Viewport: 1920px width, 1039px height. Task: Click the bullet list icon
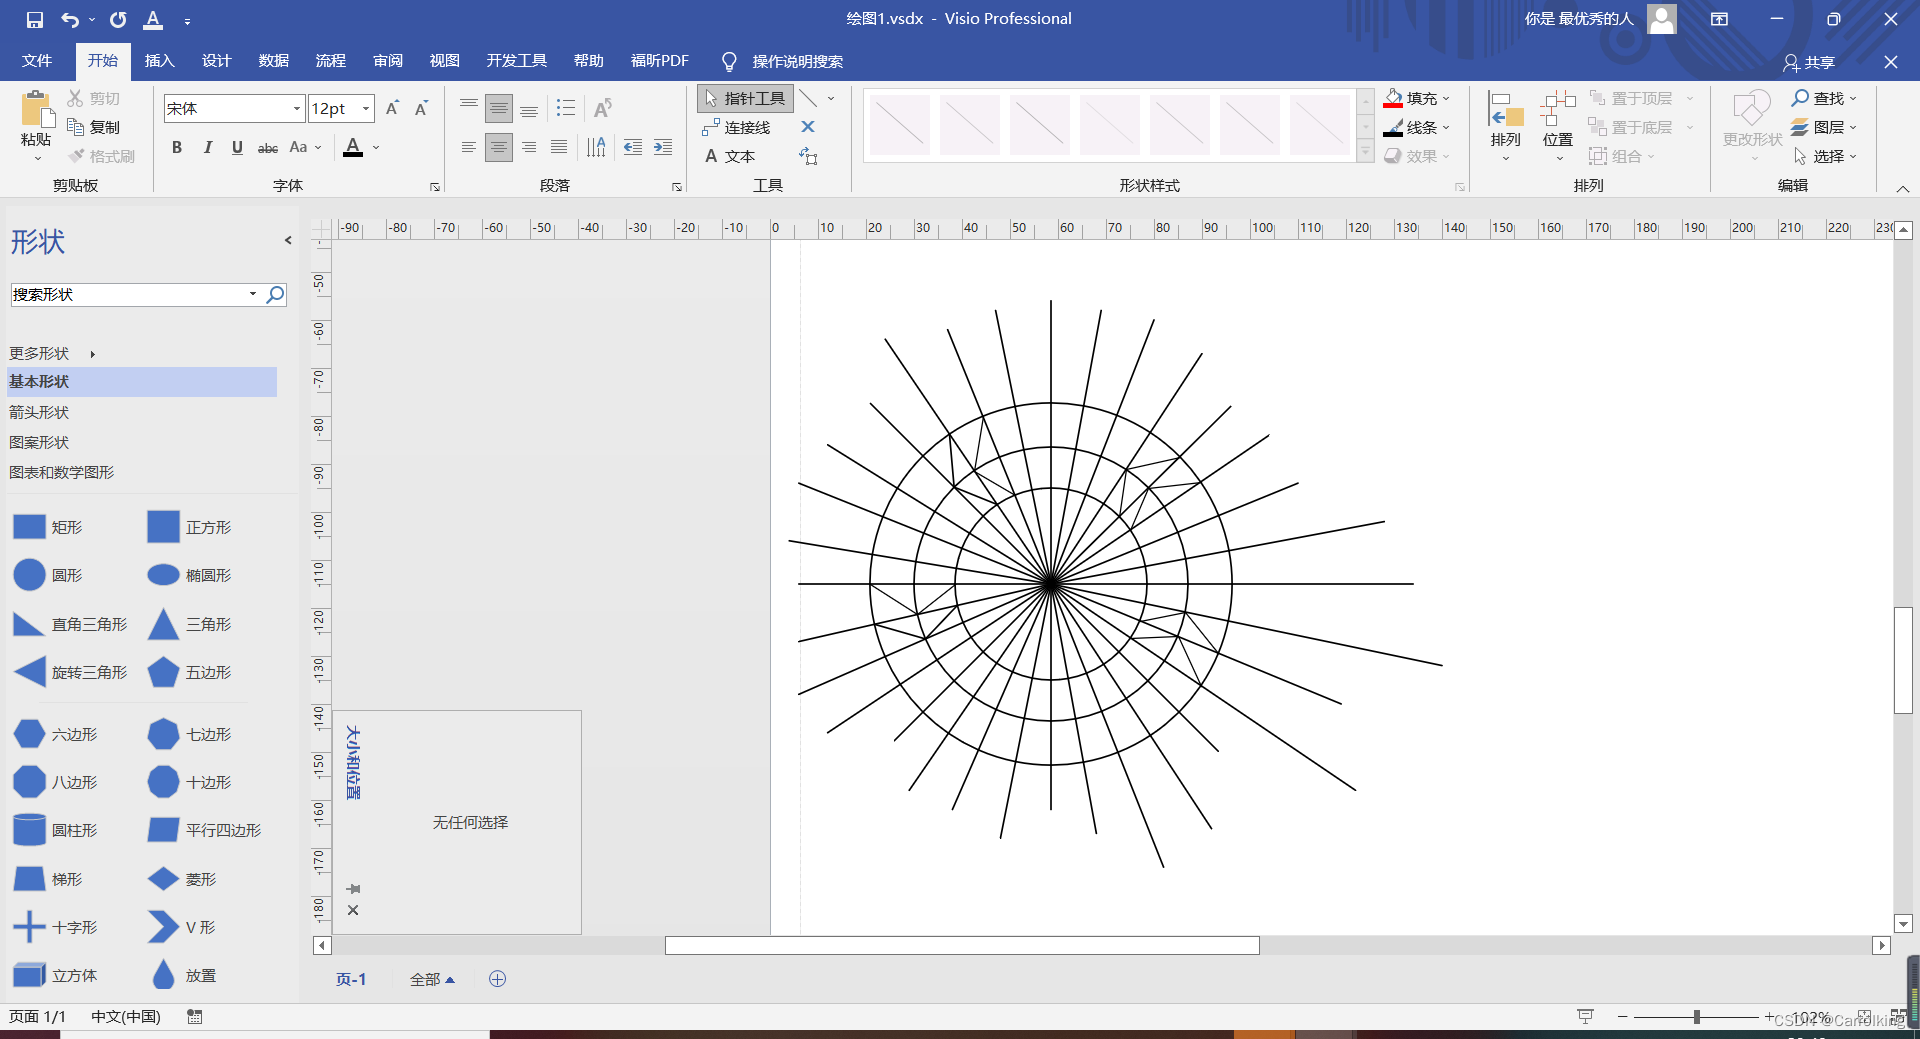pyautogui.click(x=566, y=108)
